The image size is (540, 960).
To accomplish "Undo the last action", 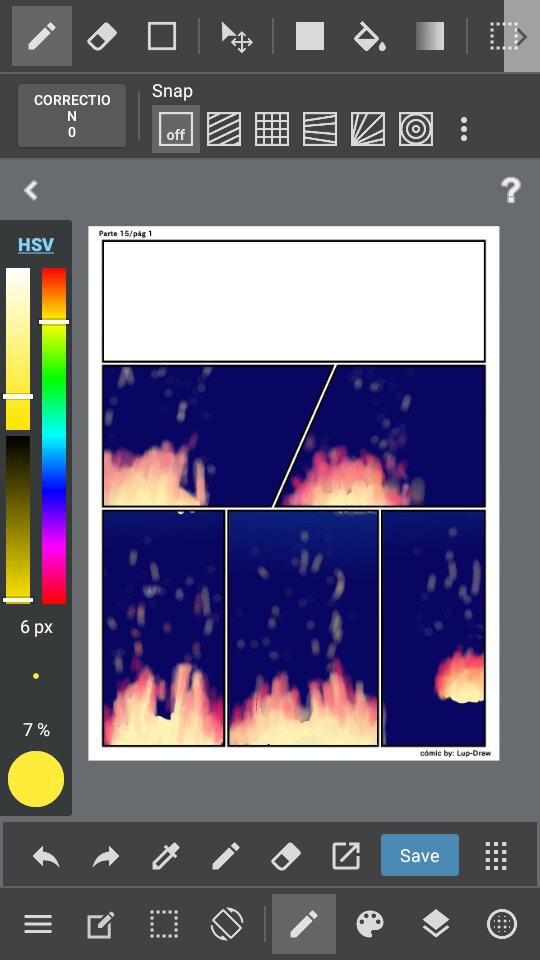I will click(46, 855).
